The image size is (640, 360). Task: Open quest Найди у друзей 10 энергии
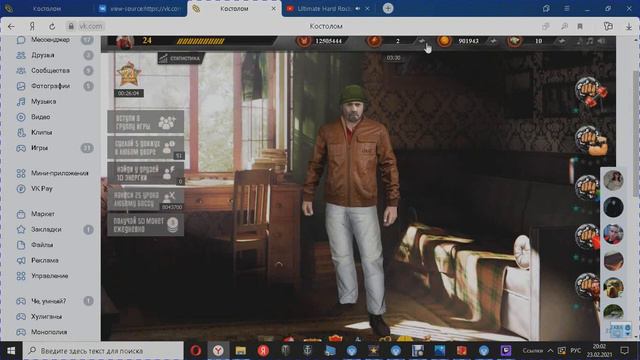145,173
